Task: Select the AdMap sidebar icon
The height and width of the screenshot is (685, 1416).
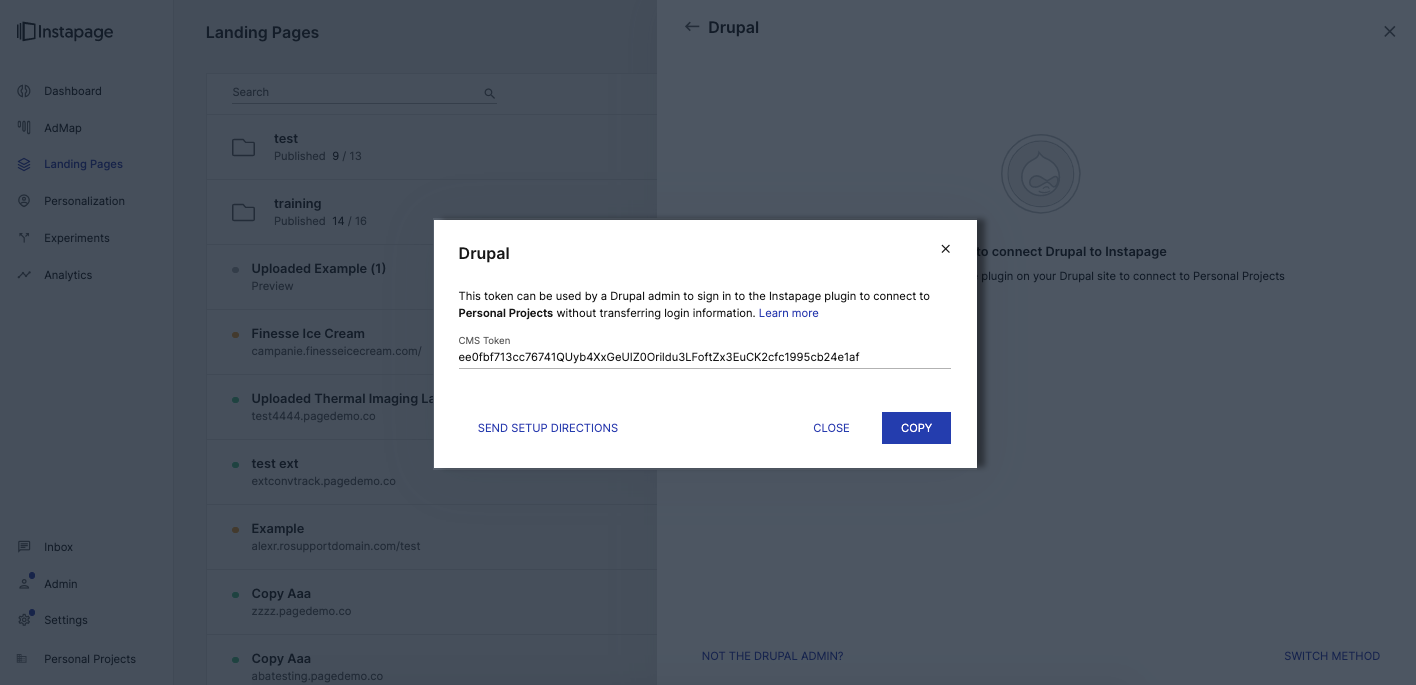Action: 24,128
